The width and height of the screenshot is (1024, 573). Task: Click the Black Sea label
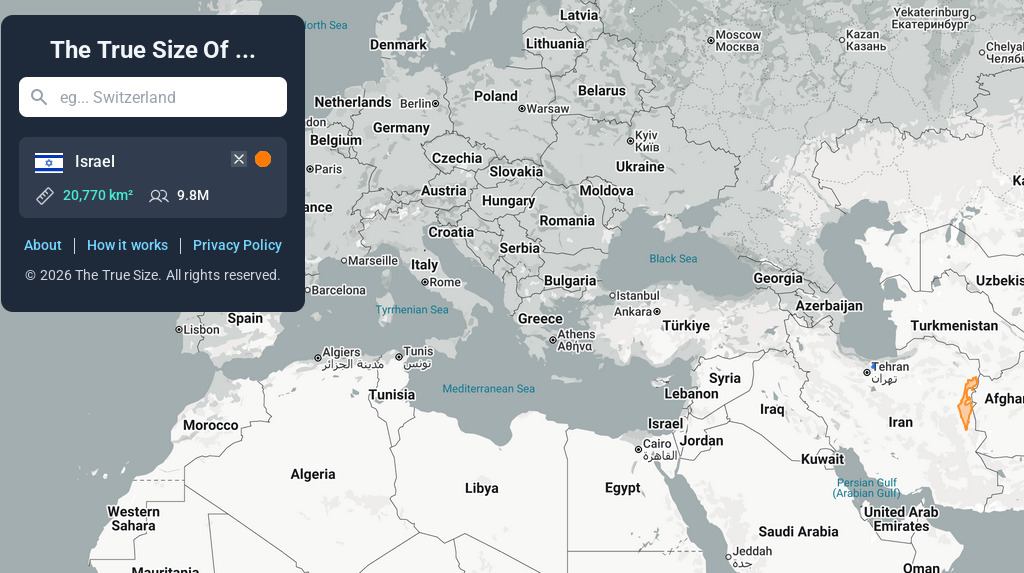point(673,259)
